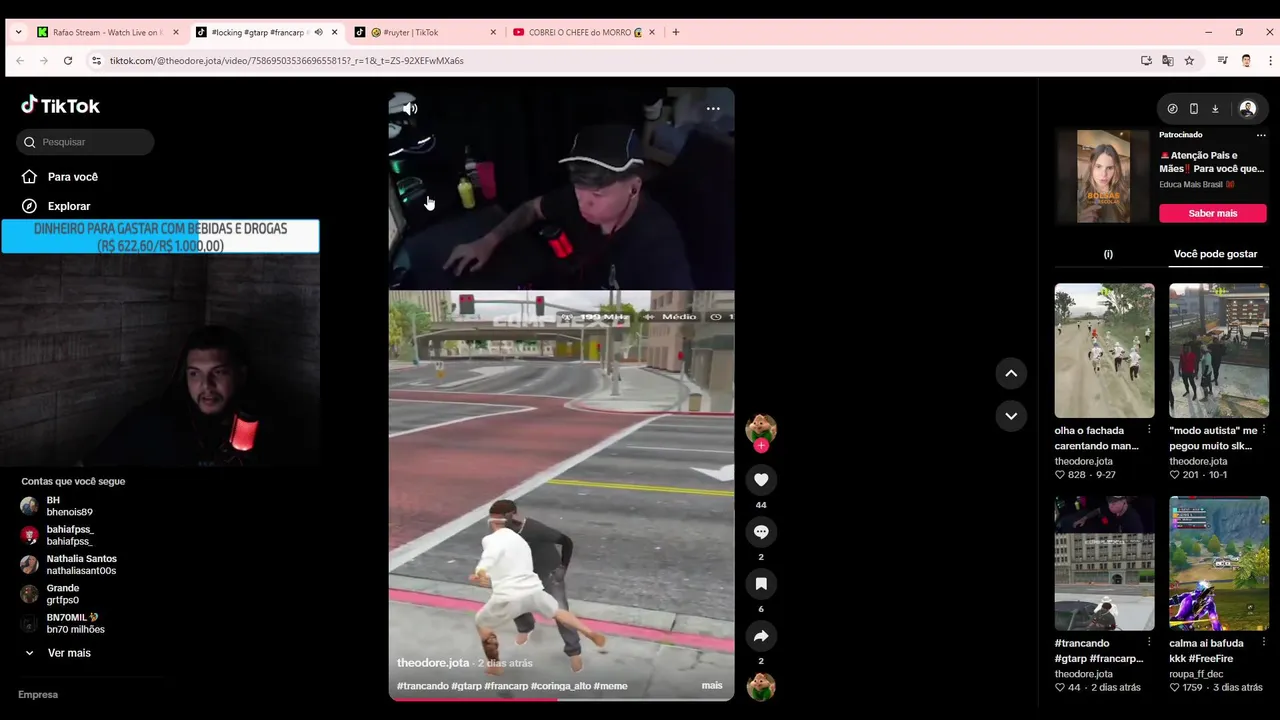Open the Chrome profile avatar
The image size is (1280, 720).
[x=1246, y=61]
